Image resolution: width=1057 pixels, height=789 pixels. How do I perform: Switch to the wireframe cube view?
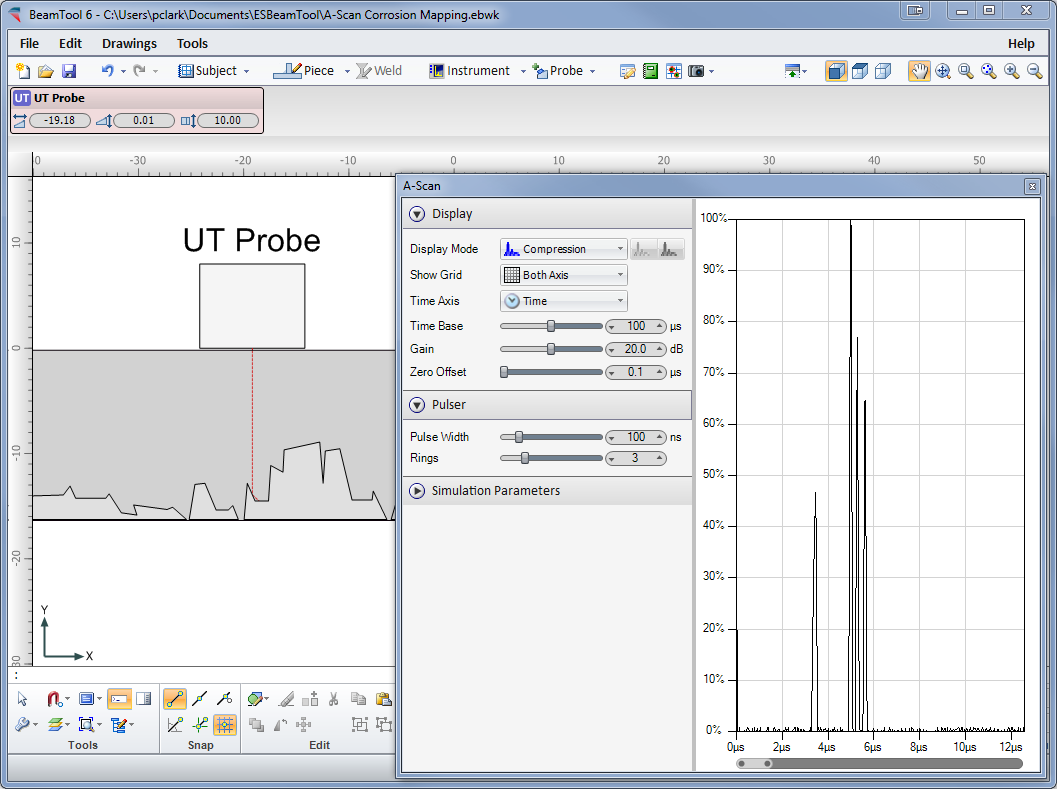pos(882,71)
